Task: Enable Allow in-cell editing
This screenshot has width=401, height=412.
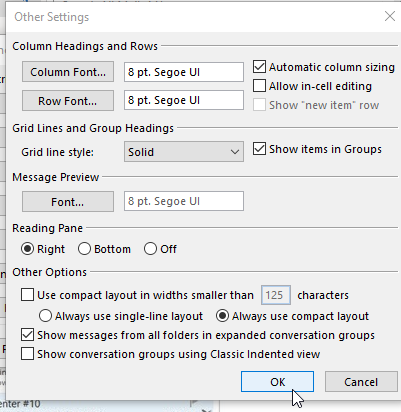Action: pyautogui.click(x=259, y=86)
